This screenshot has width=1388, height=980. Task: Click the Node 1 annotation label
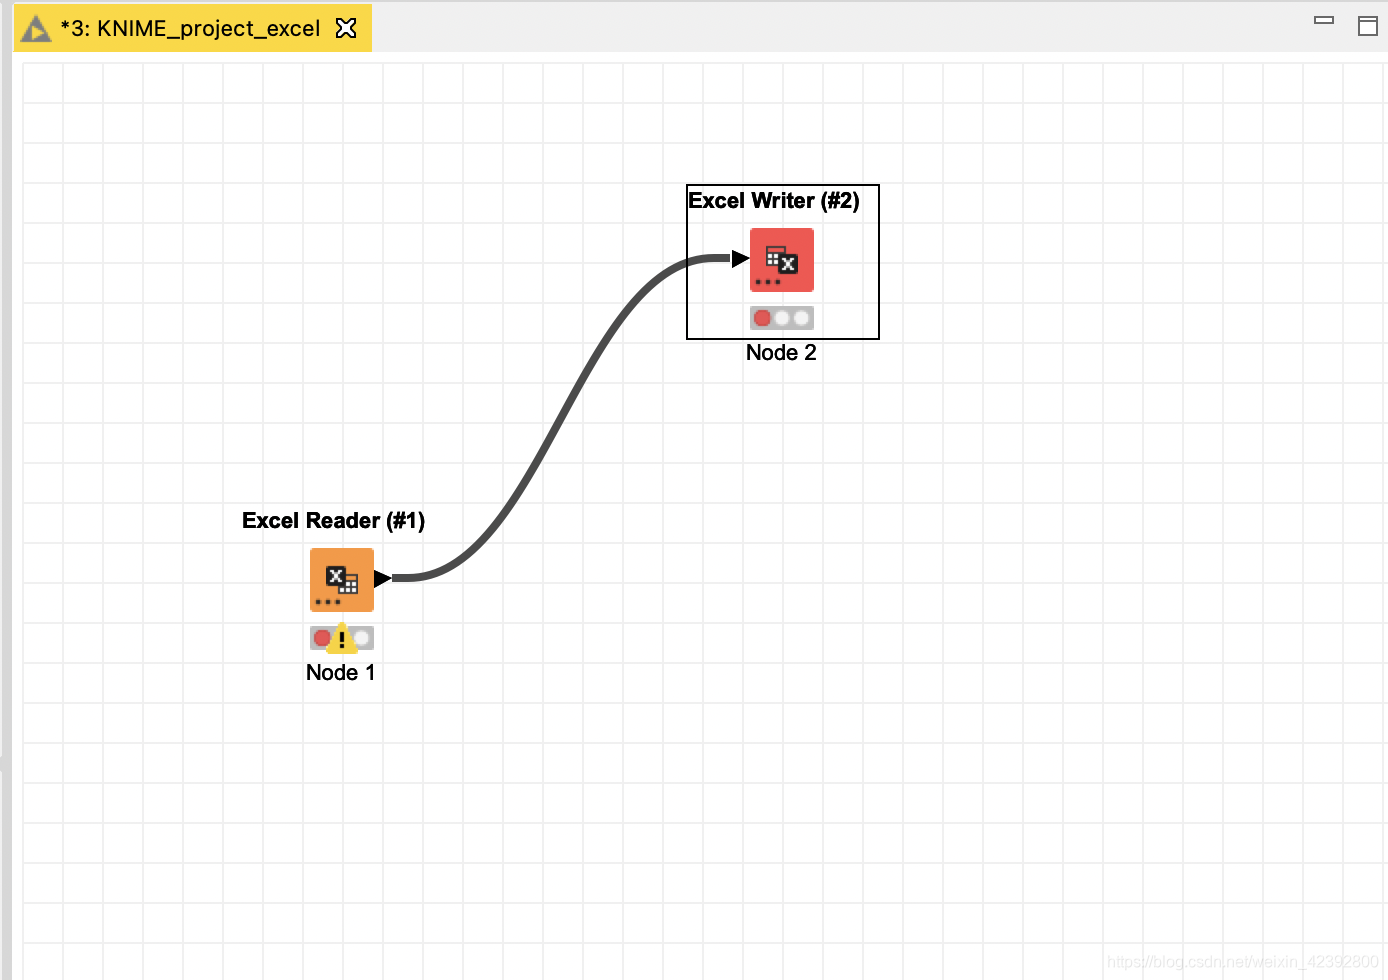(341, 673)
